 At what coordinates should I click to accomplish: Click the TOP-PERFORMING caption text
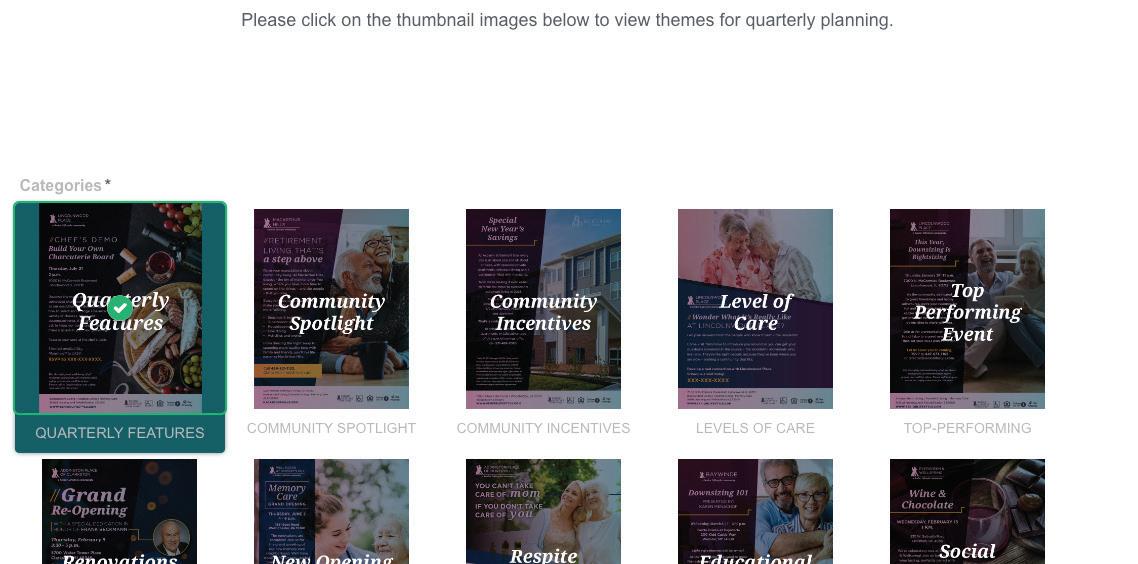967,428
